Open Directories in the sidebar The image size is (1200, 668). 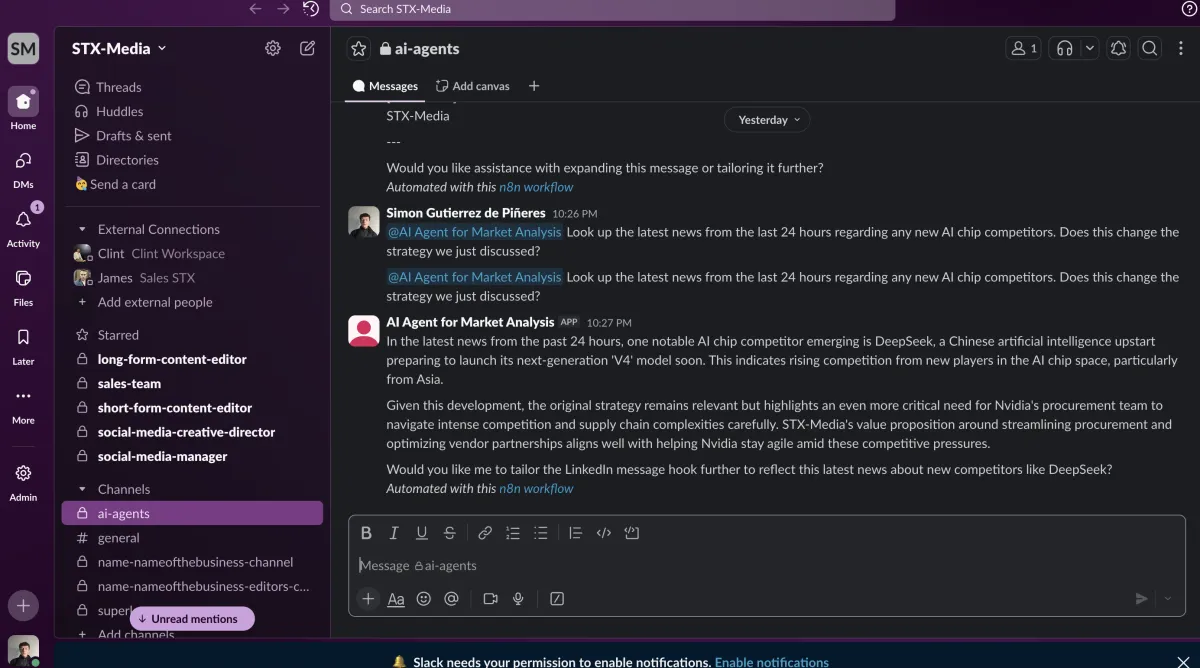(192, 160)
